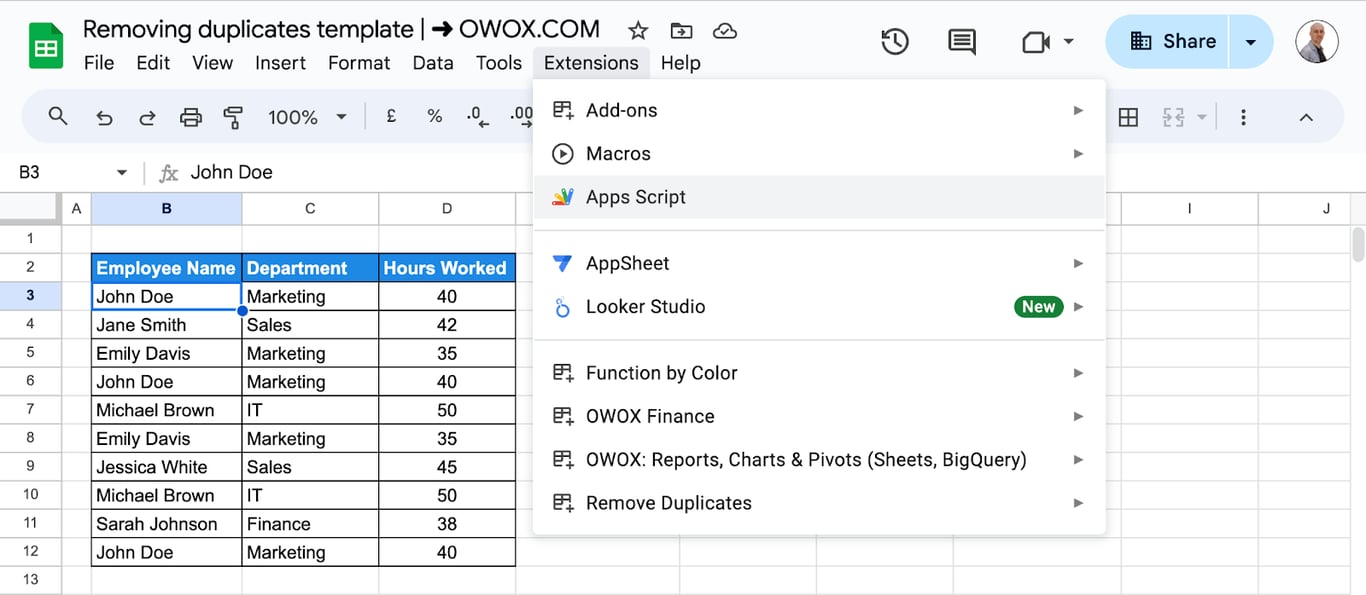Viewport: 1366px width, 595px height.
Task: Select the hours value 42 cell
Action: pyautogui.click(x=447, y=325)
